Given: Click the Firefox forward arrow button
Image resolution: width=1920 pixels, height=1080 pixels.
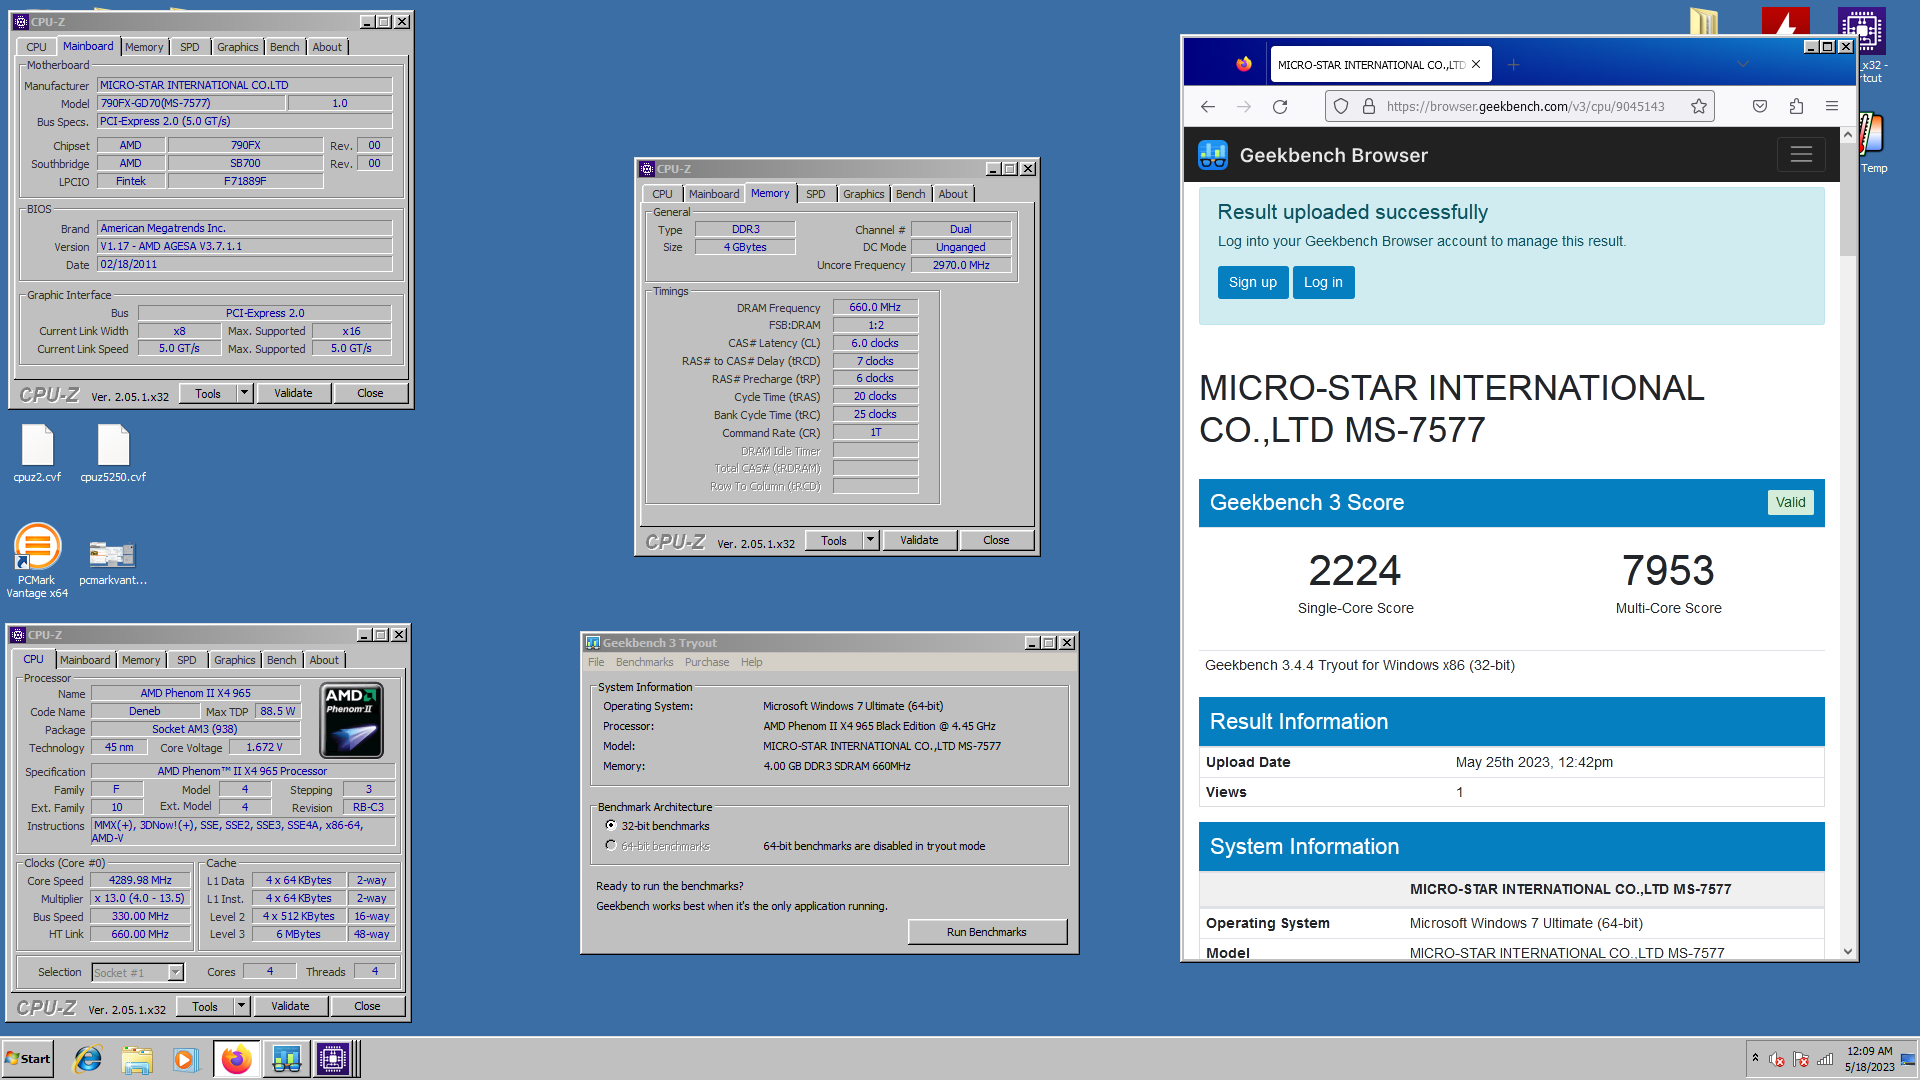Looking at the screenshot, I should 1244,107.
